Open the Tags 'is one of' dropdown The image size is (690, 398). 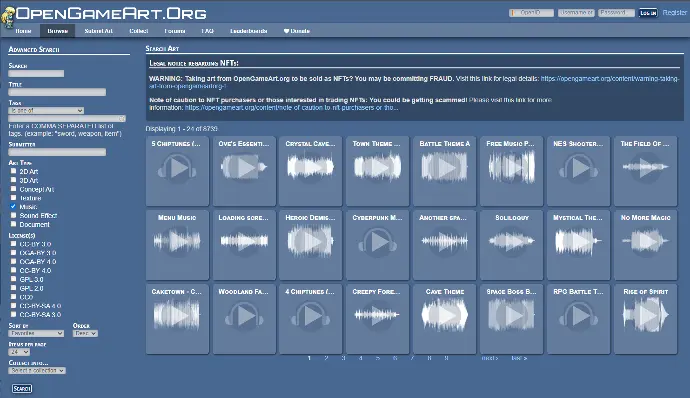[x=46, y=111]
